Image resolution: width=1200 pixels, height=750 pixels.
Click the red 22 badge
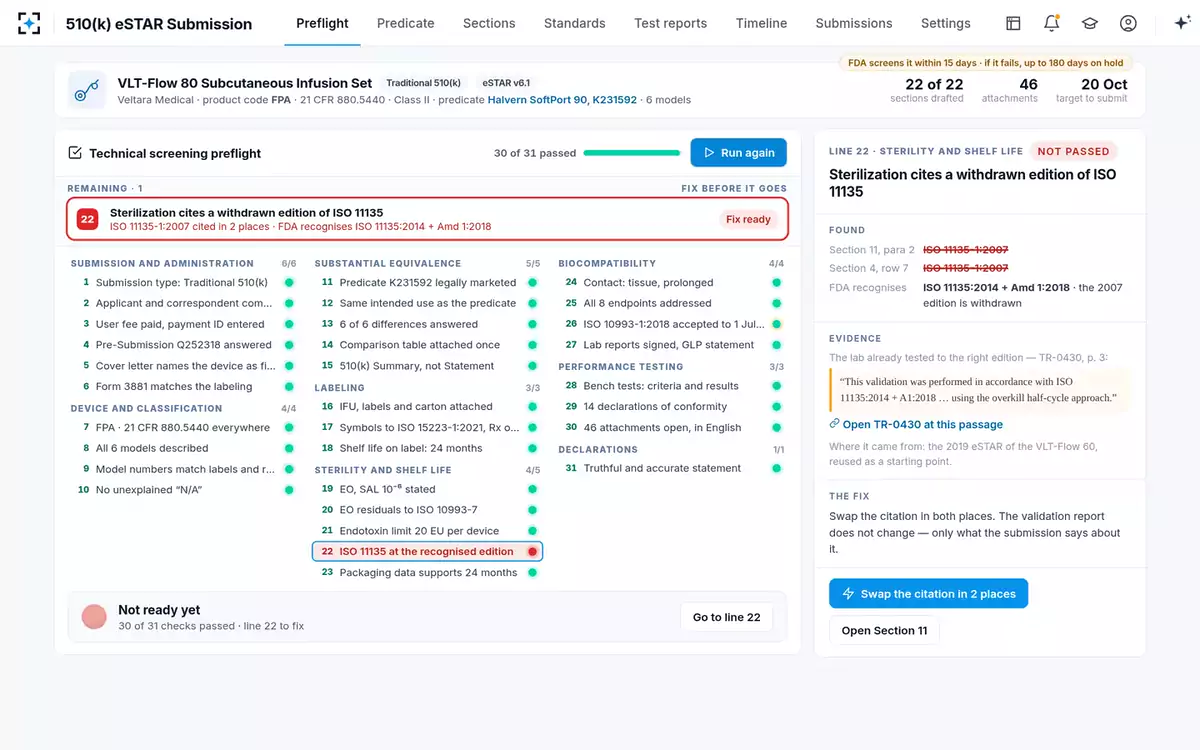[x=87, y=219]
